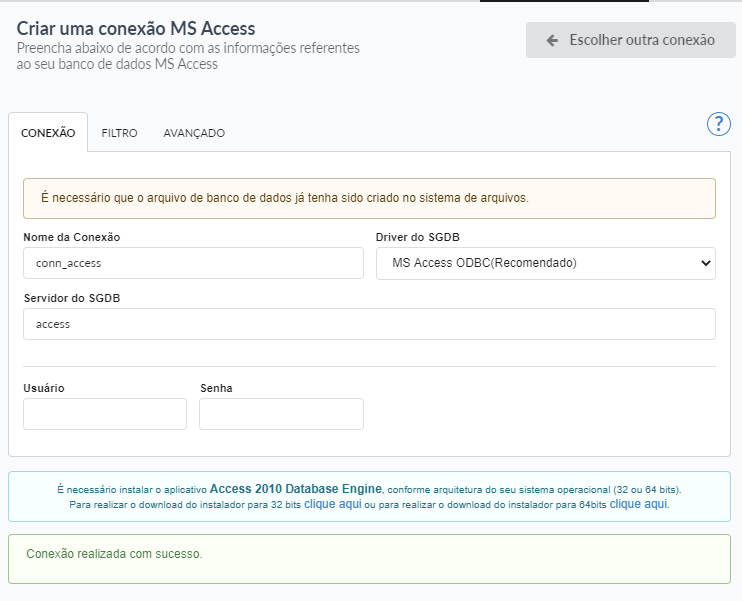Select the AVANÇADO tab

click(x=194, y=133)
